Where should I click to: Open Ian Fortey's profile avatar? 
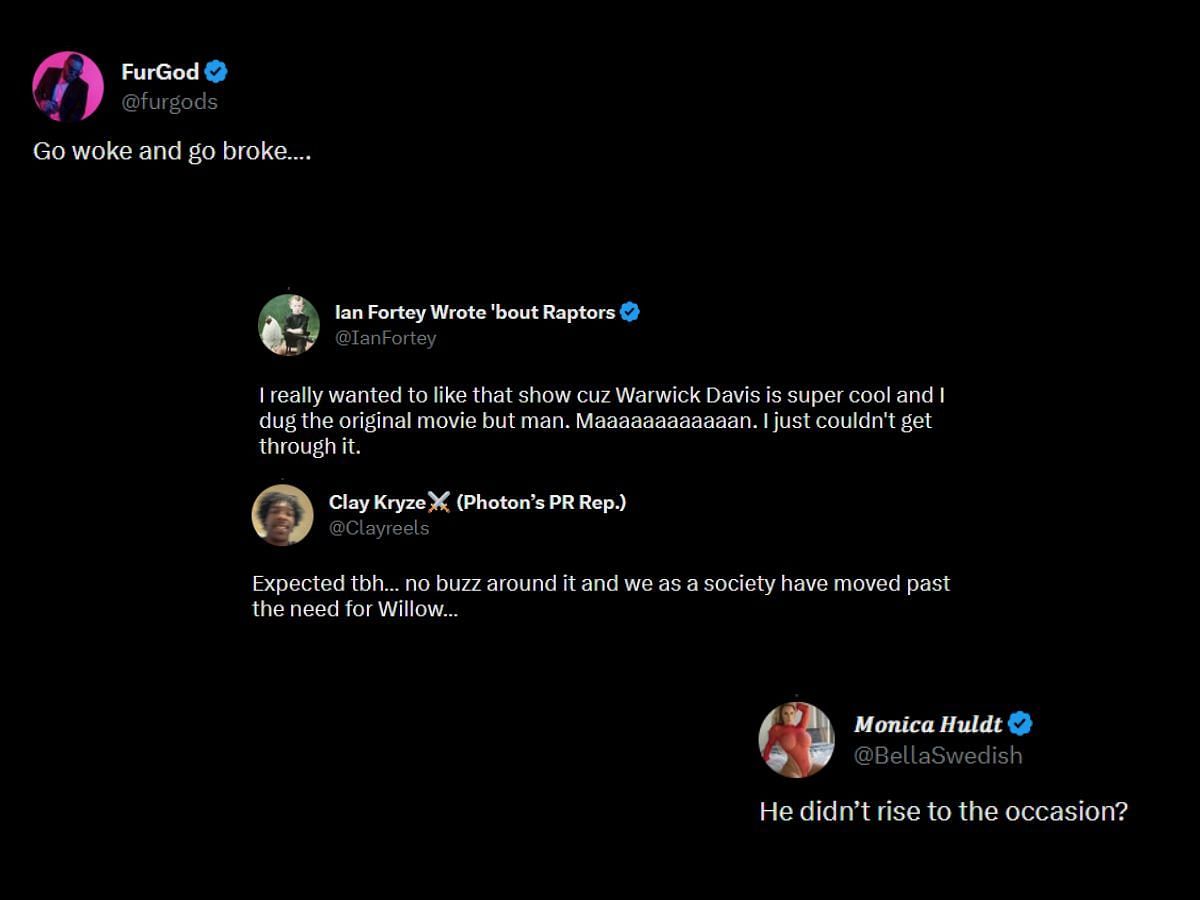289,325
